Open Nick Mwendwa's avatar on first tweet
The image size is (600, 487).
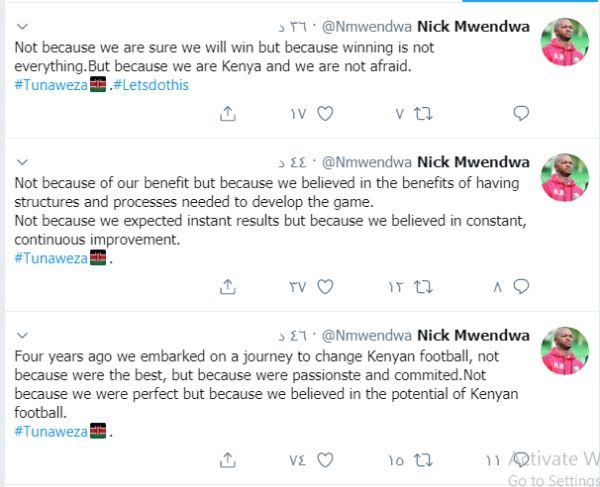tap(564, 42)
